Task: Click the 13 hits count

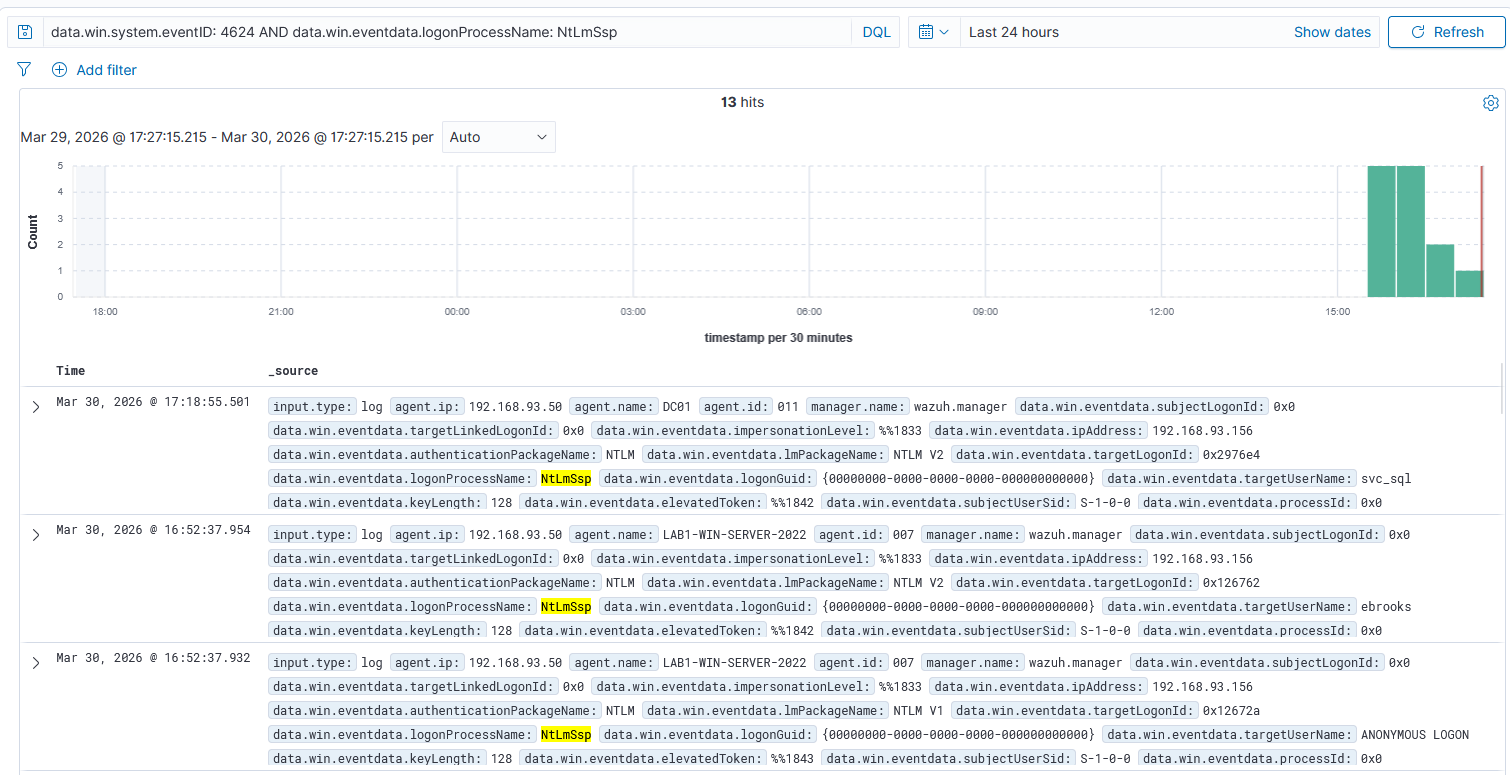Action: (742, 102)
